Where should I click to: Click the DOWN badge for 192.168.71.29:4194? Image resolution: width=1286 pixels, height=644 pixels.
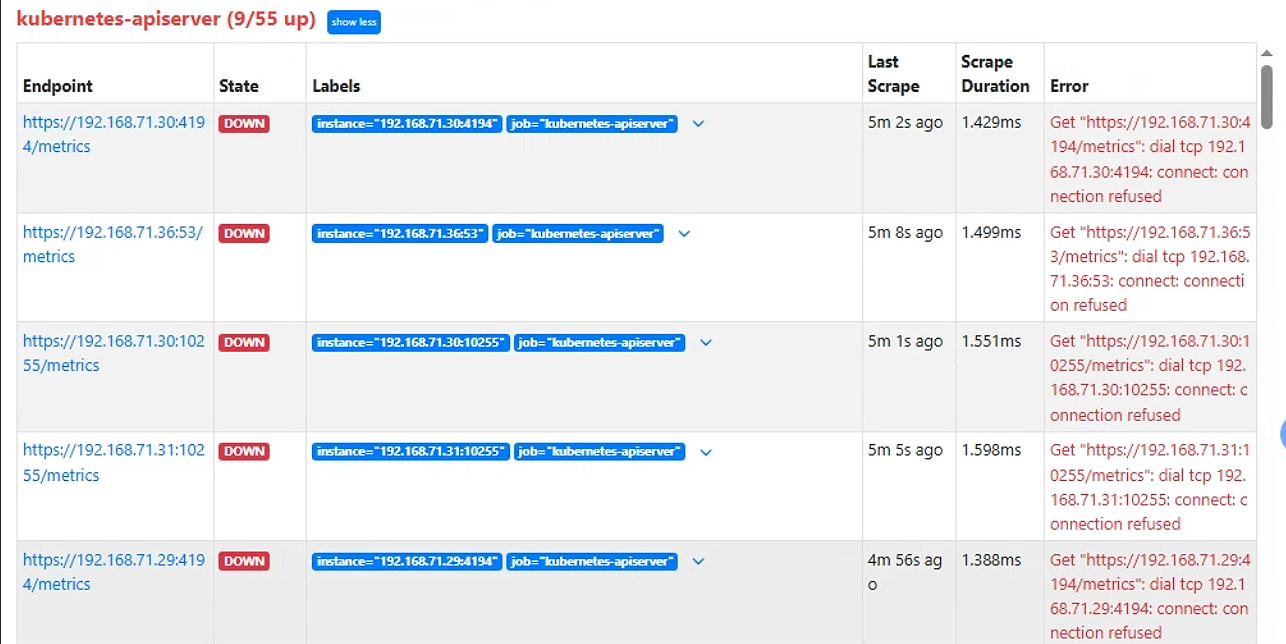pyautogui.click(x=244, y=561)
